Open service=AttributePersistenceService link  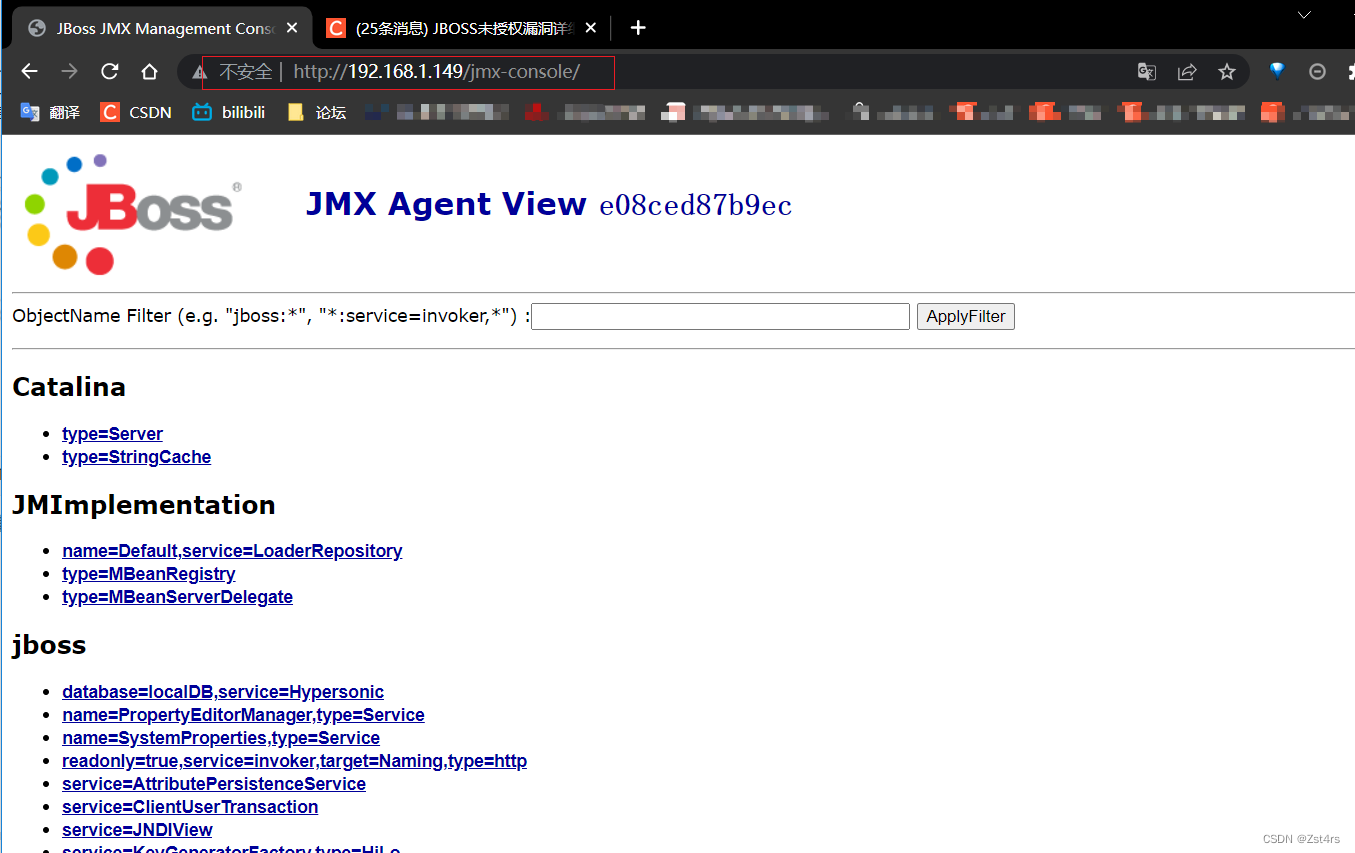click(x=214, y=784)
